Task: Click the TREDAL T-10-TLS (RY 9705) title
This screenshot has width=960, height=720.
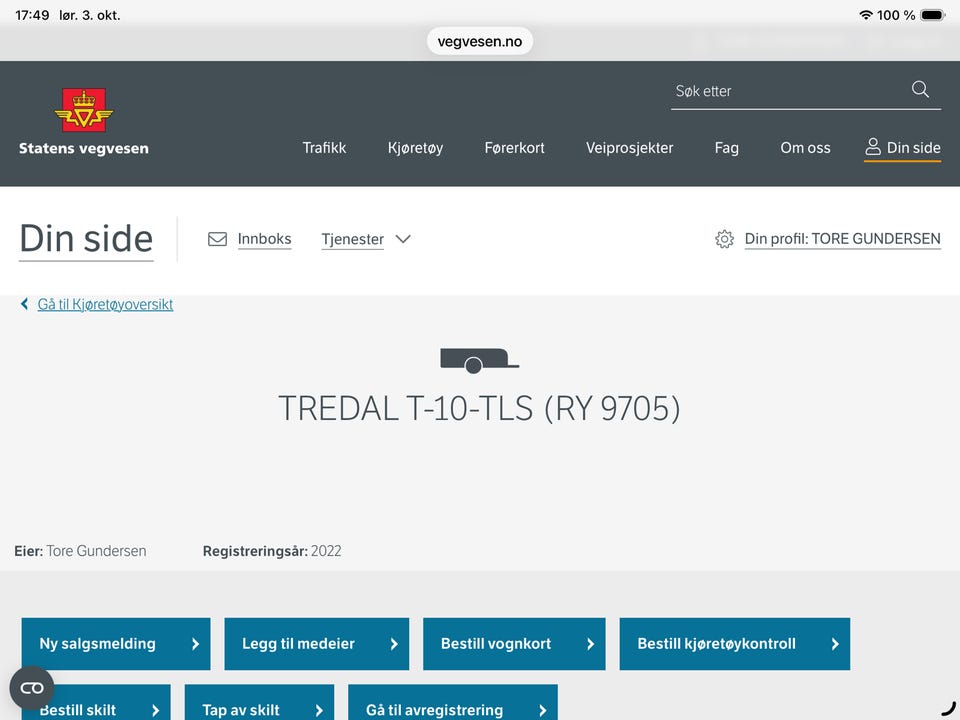Action: pyautogui.click(x=479, y=408)
